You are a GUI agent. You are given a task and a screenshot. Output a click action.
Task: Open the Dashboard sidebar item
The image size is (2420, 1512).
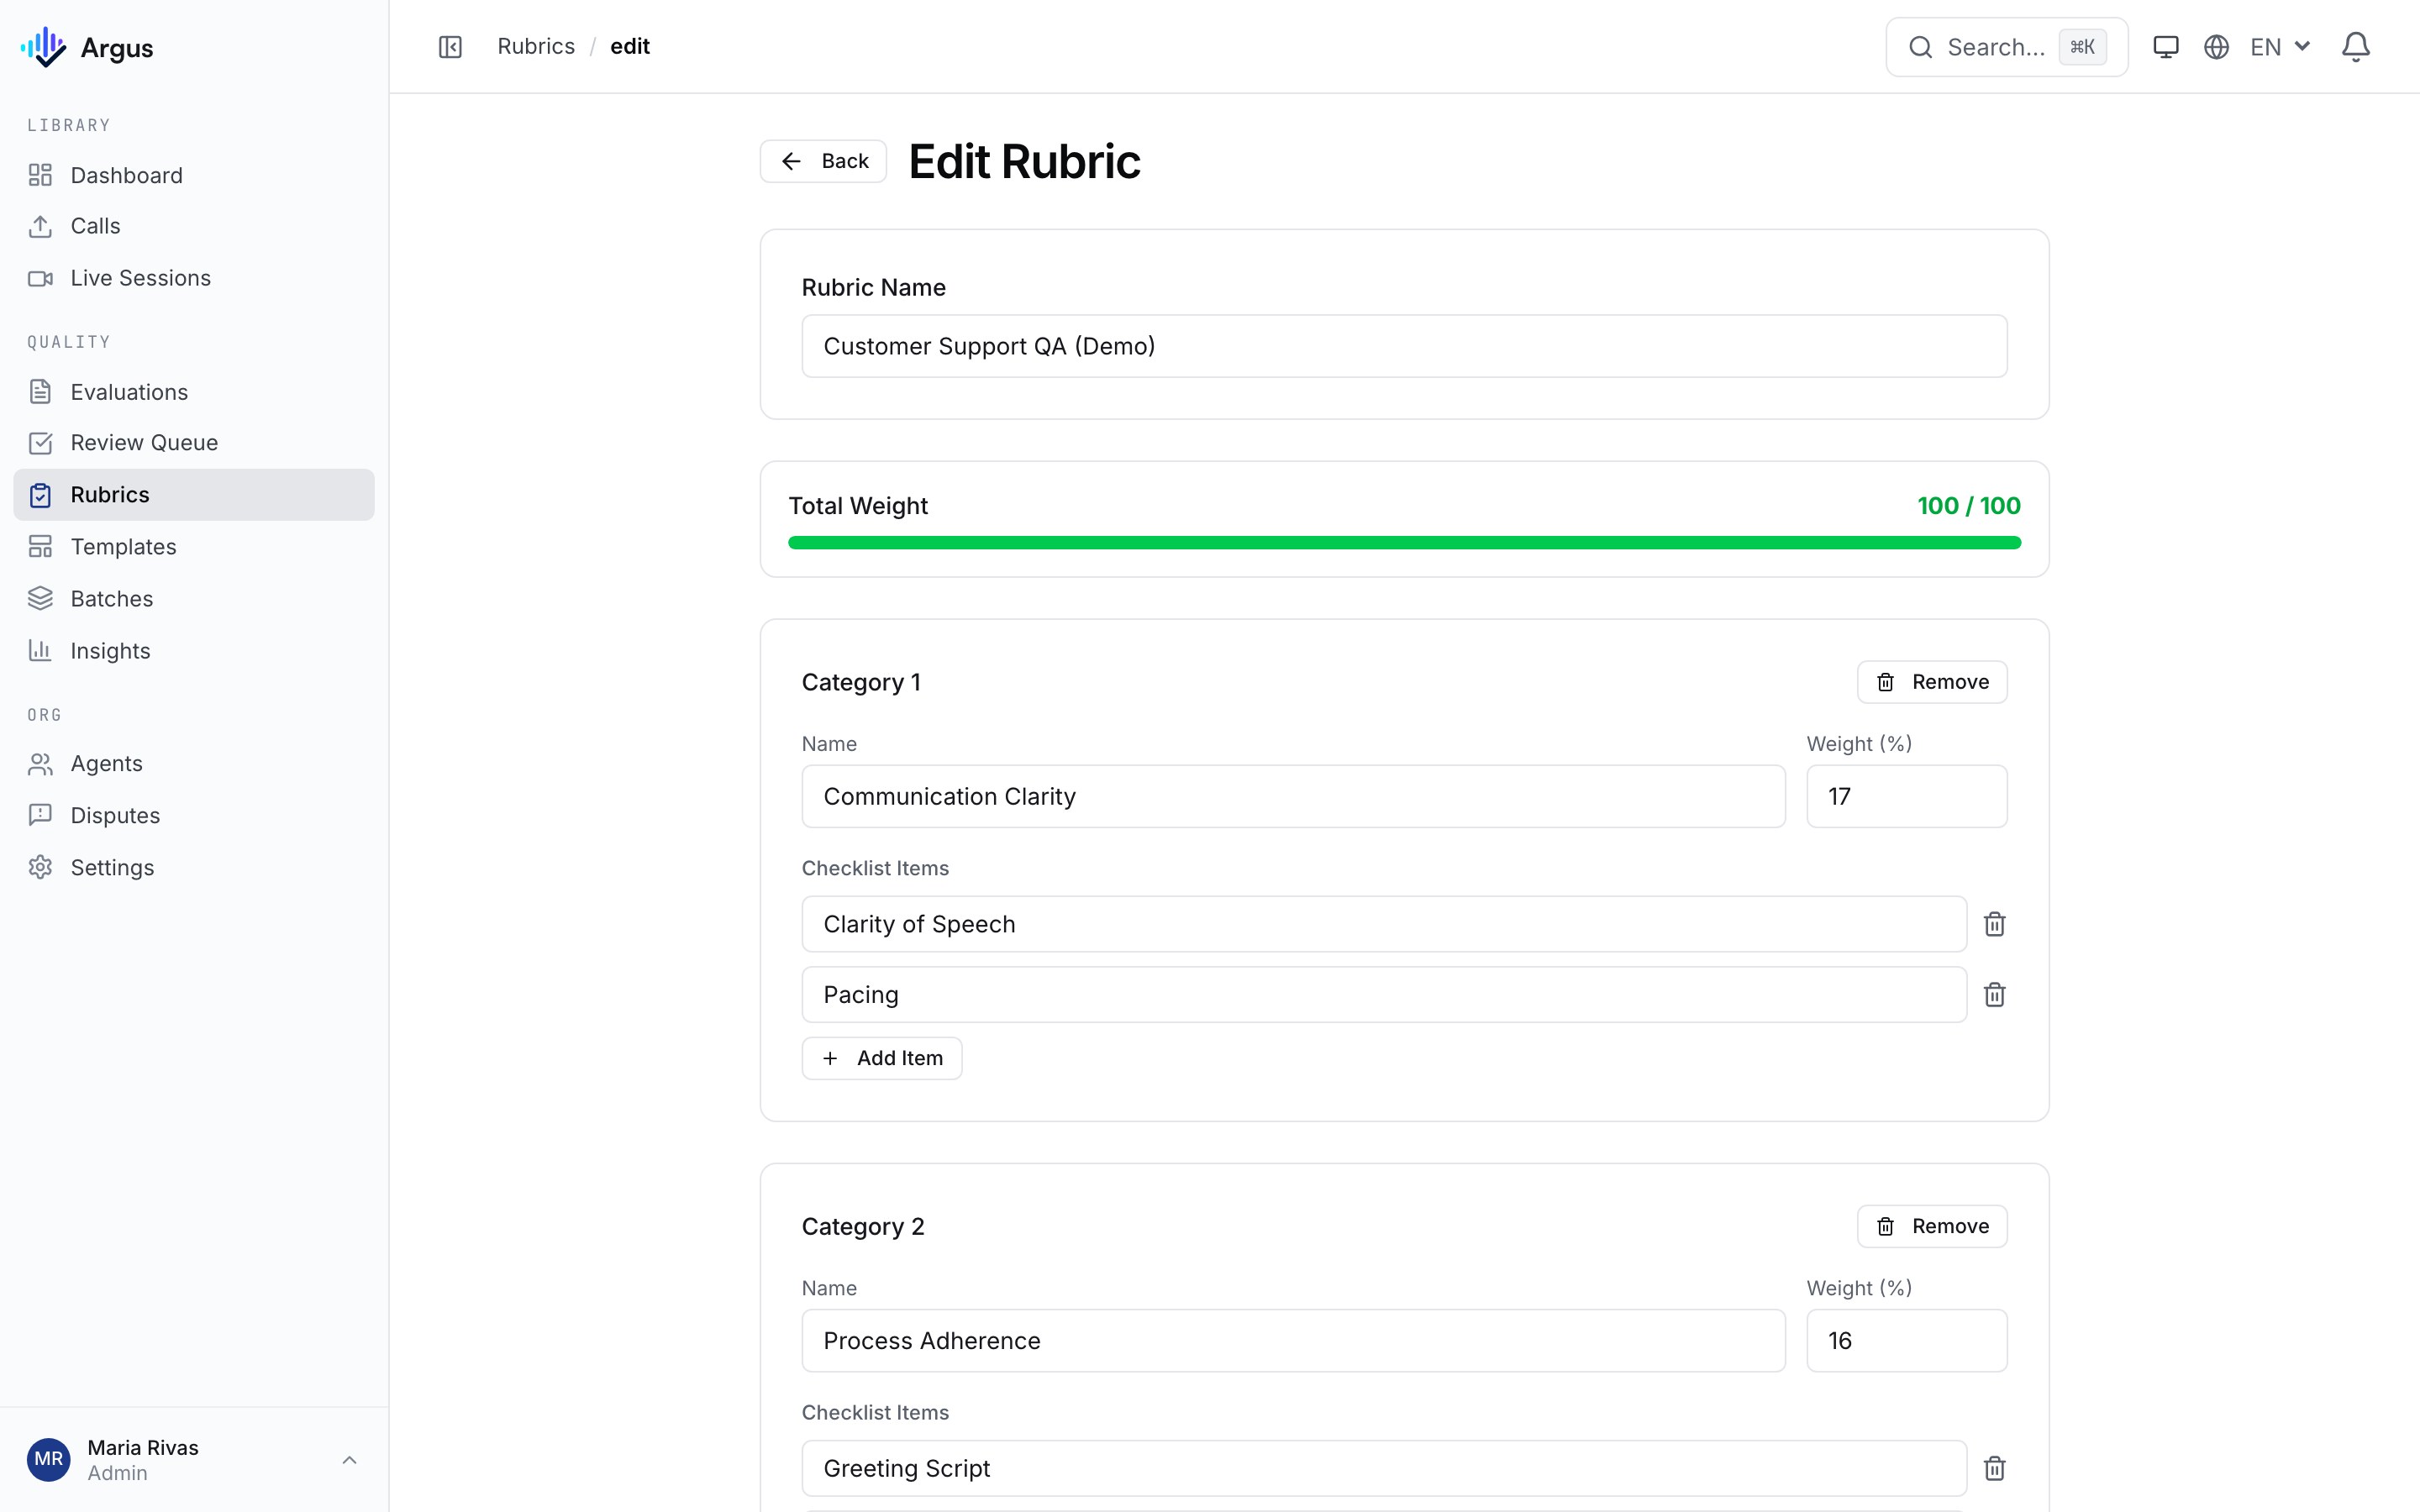click(x=194, y=175)
